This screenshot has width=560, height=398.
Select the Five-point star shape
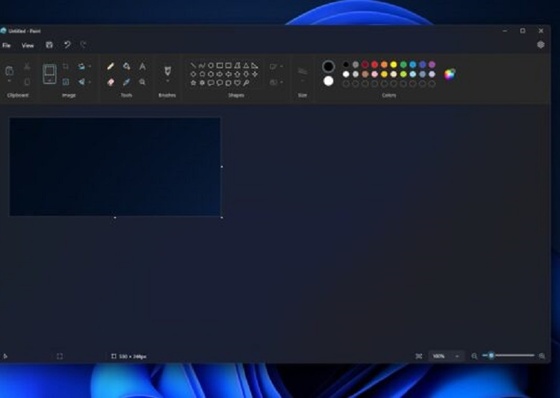(193, 83)
